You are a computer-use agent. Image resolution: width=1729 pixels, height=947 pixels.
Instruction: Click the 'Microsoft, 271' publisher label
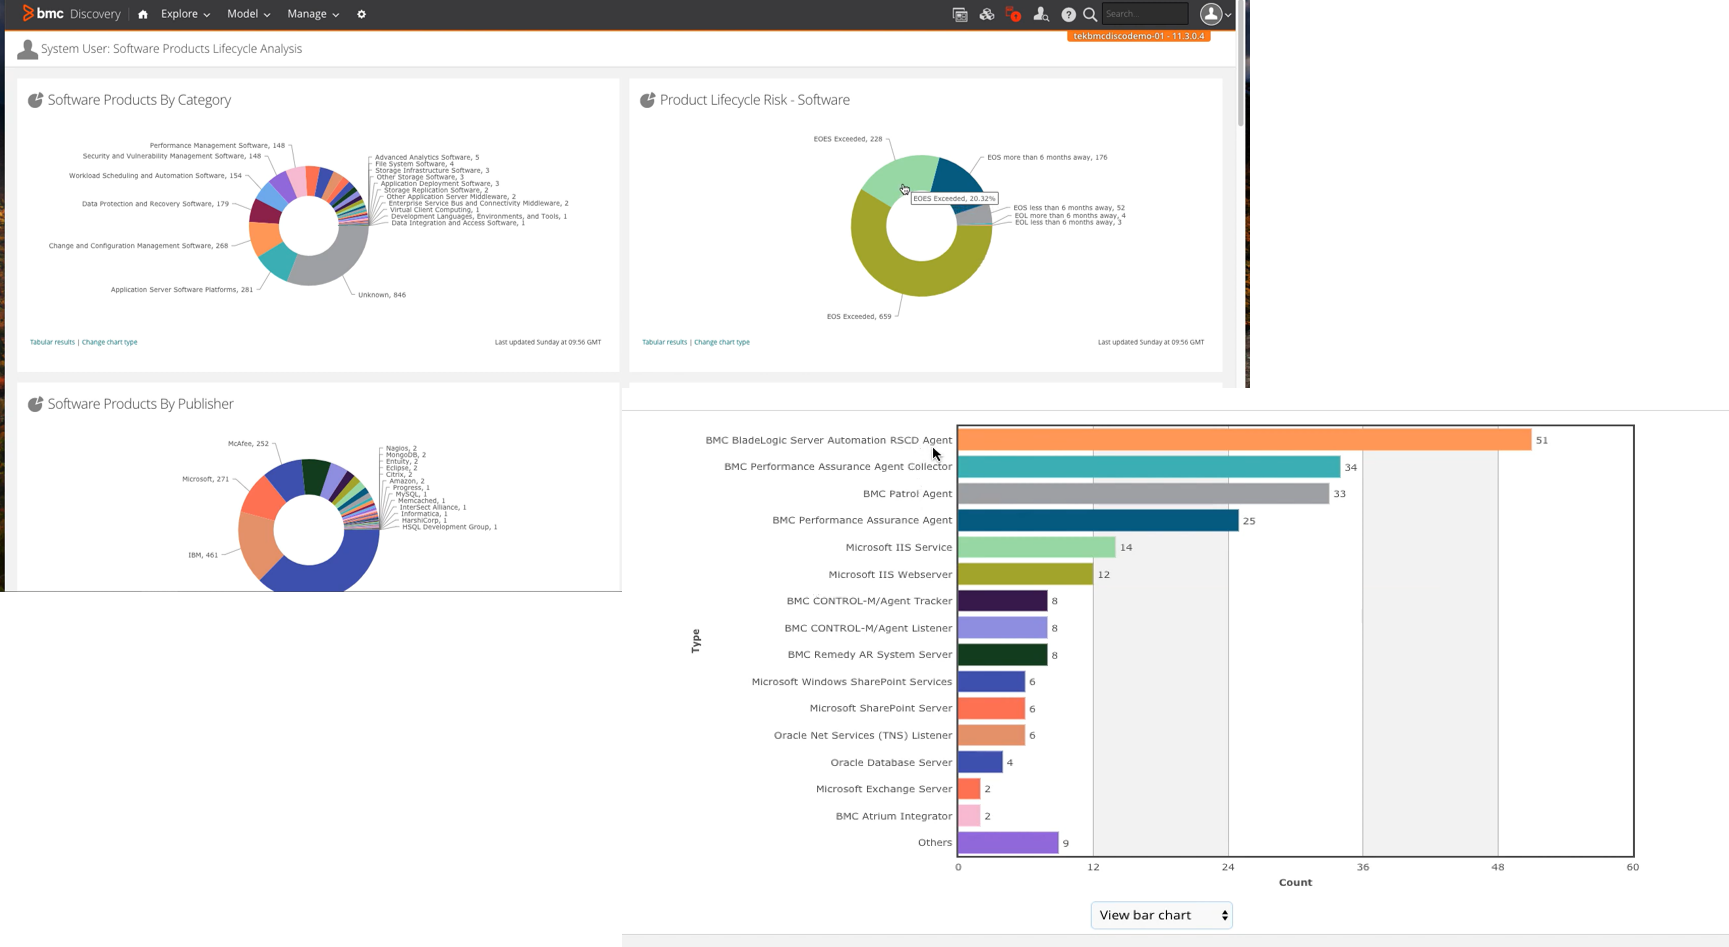coord(205,479)
